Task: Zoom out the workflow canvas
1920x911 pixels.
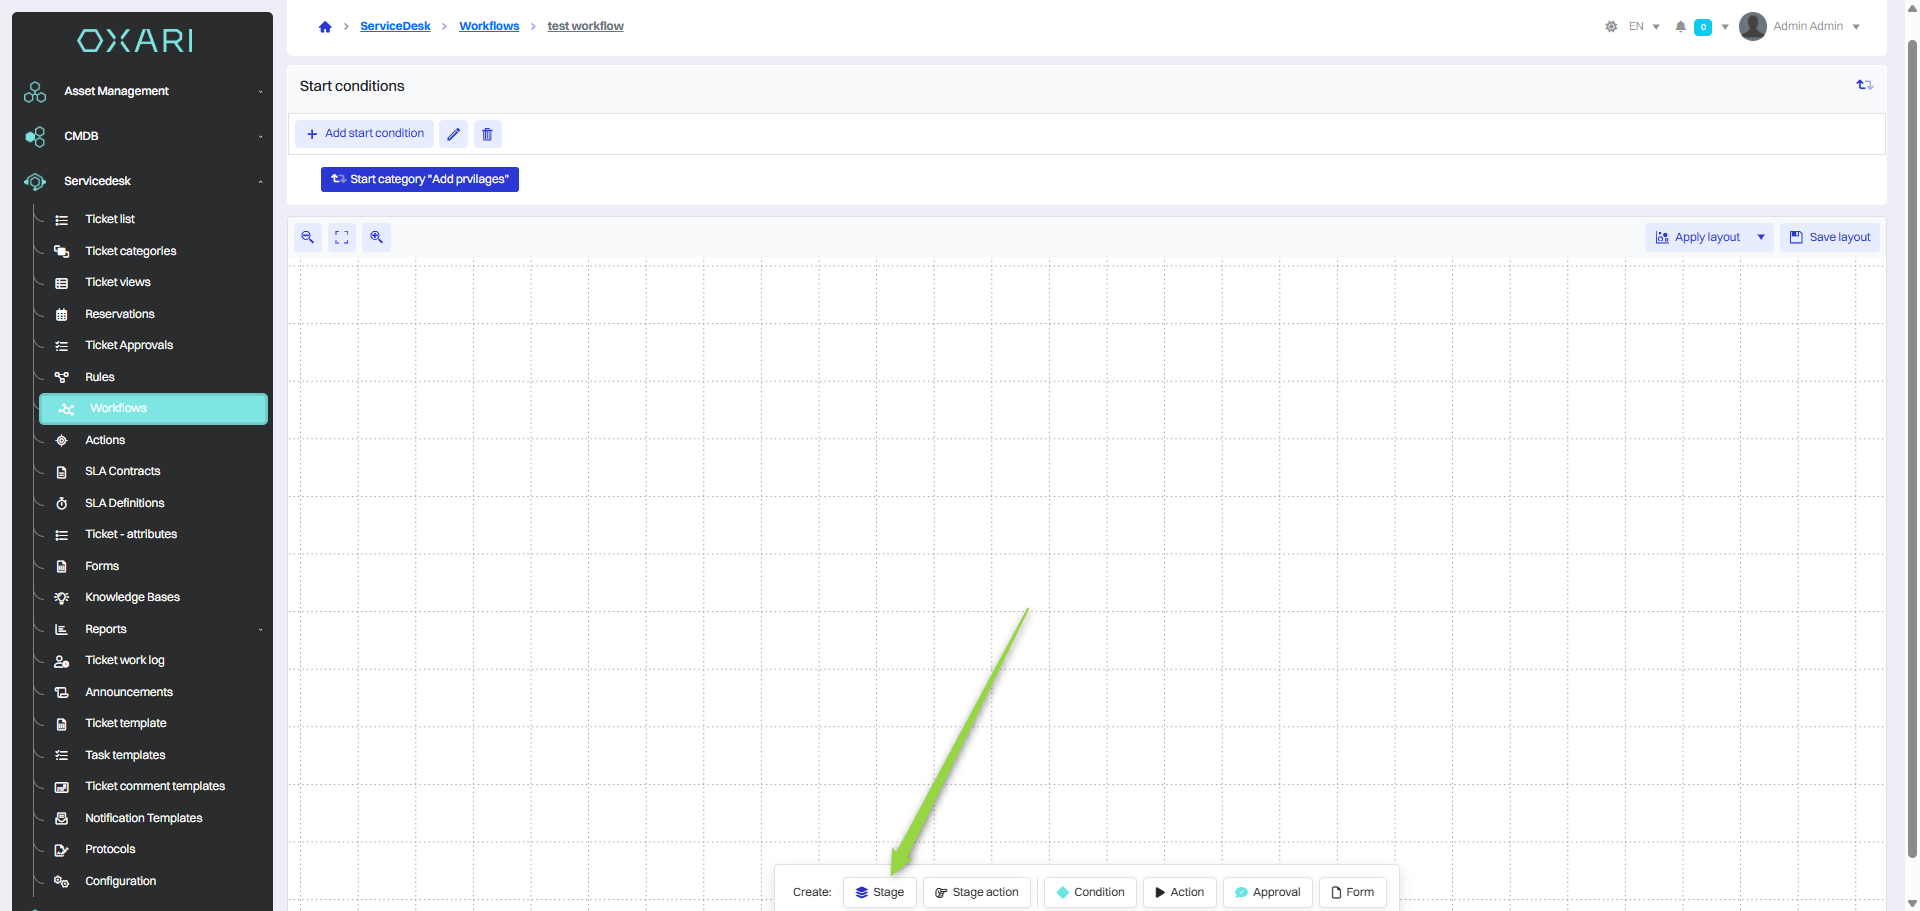Action: (308, 237)
